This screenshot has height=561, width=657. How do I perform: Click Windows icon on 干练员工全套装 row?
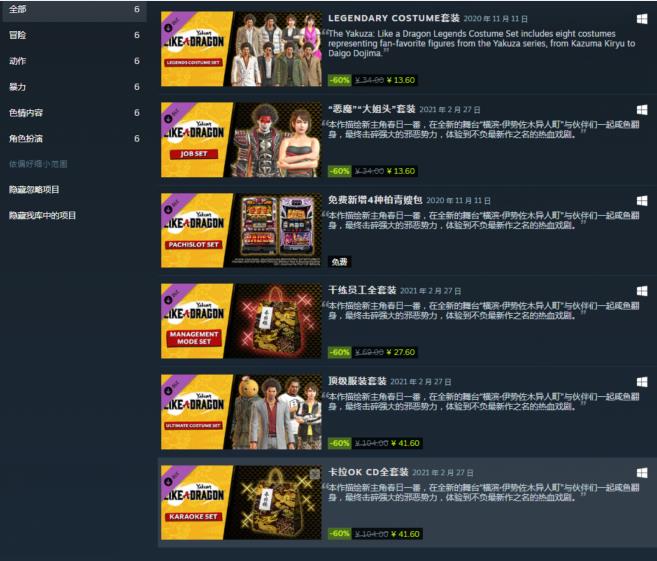[x=642, y=291]
